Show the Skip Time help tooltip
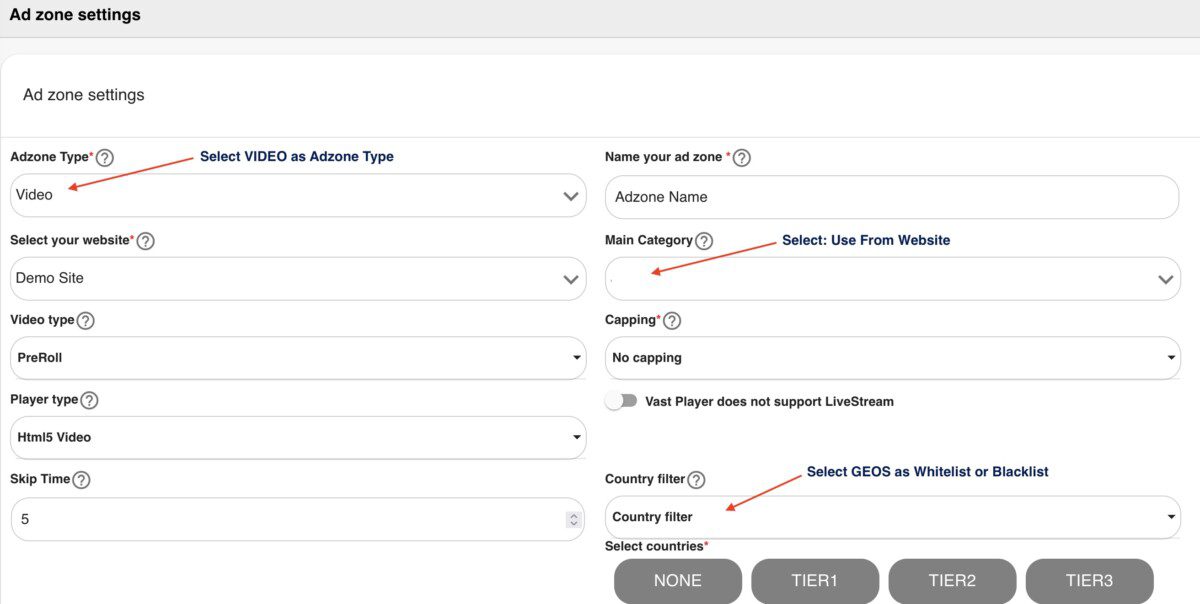Viewport: 1200px width, 604px height. coord(81,480)
